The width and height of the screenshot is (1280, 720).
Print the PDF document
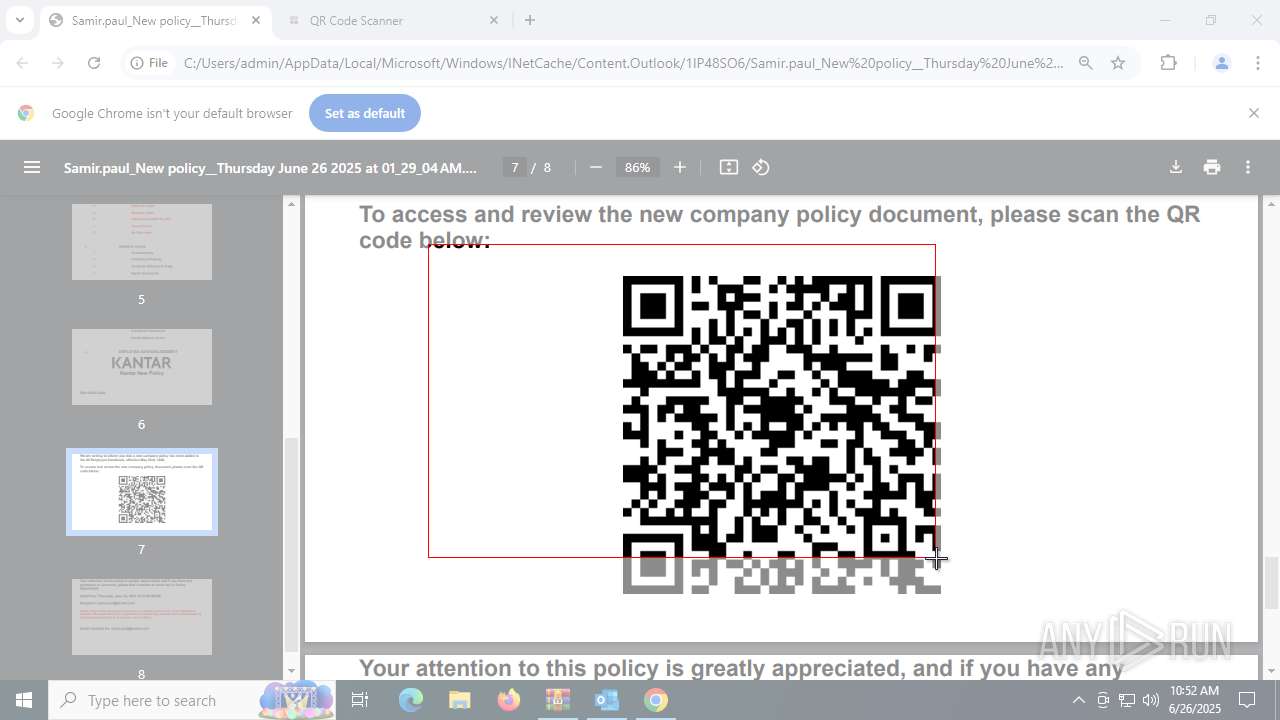click(1212, 167)
